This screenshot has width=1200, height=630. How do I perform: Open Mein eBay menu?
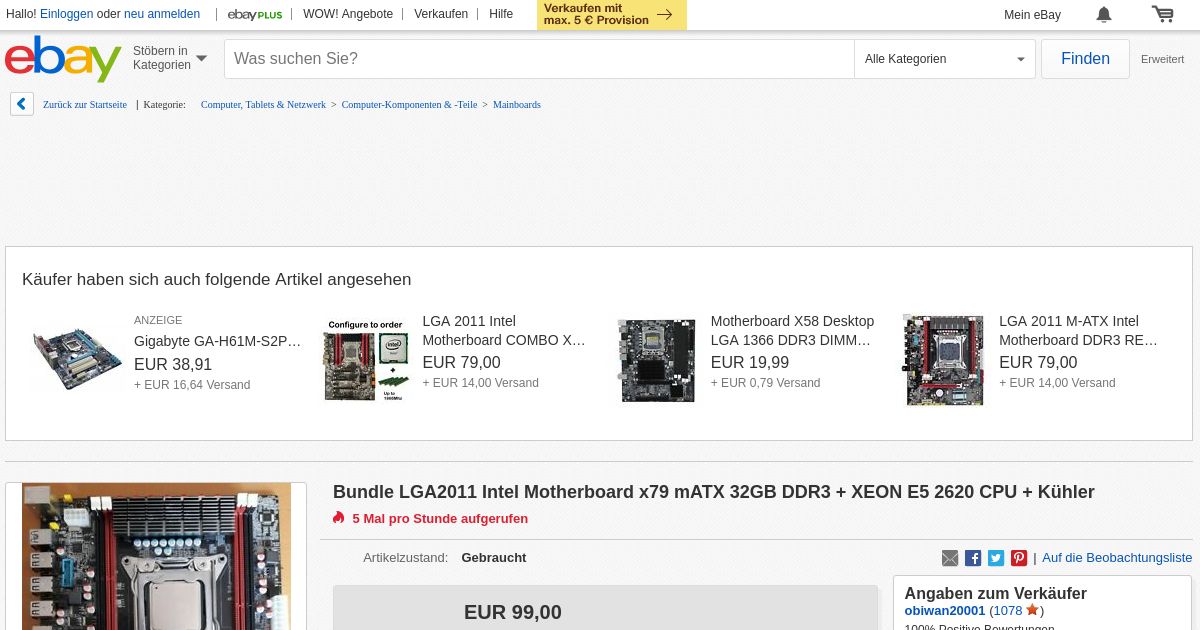click(x=1032, y=14)
